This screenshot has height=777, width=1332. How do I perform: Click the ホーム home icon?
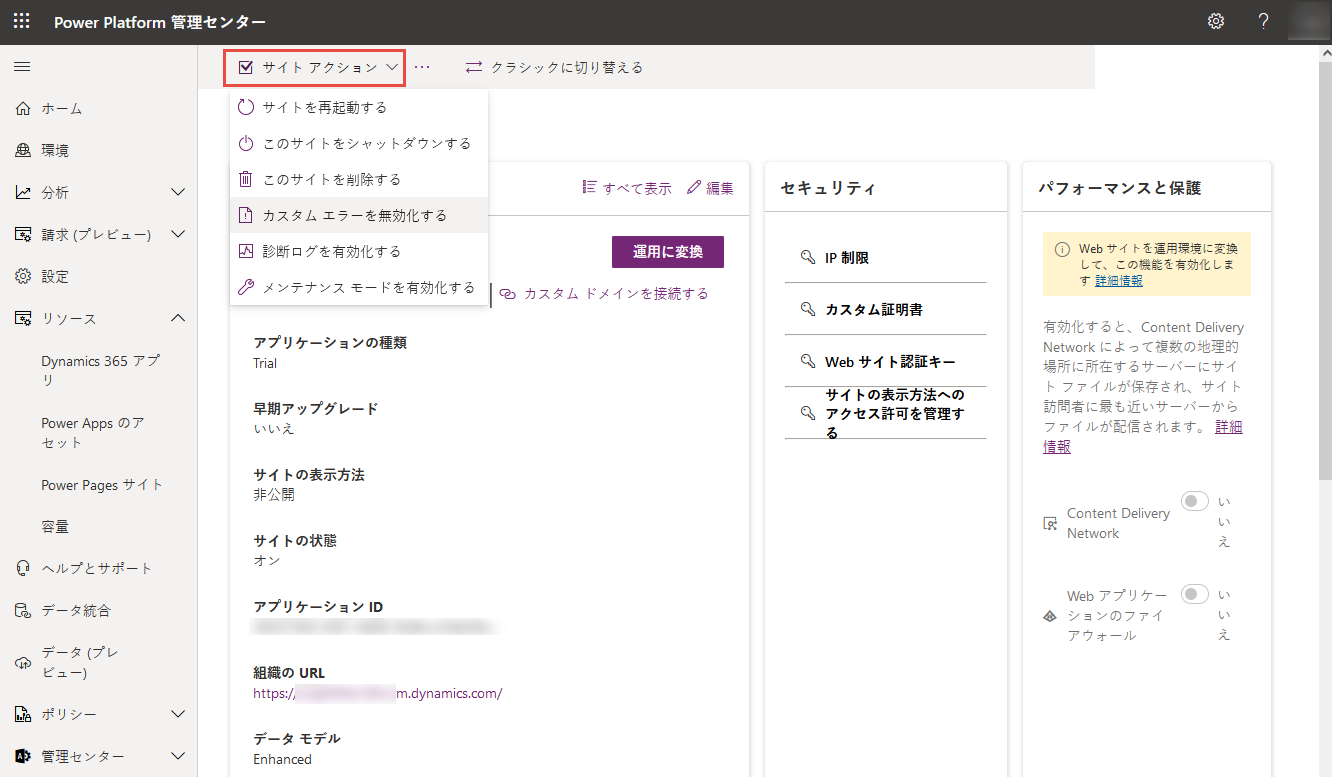coord(23,108)
